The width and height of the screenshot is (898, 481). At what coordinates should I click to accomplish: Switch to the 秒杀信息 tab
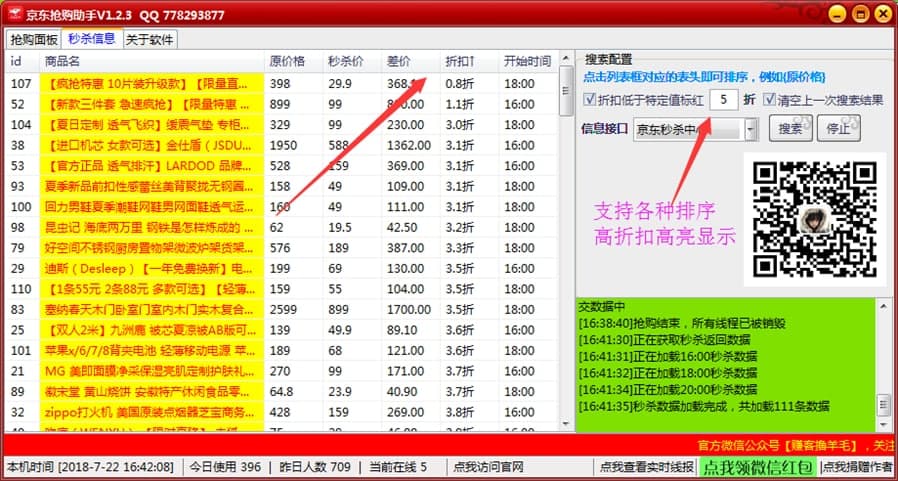click(x=92, y=39)
